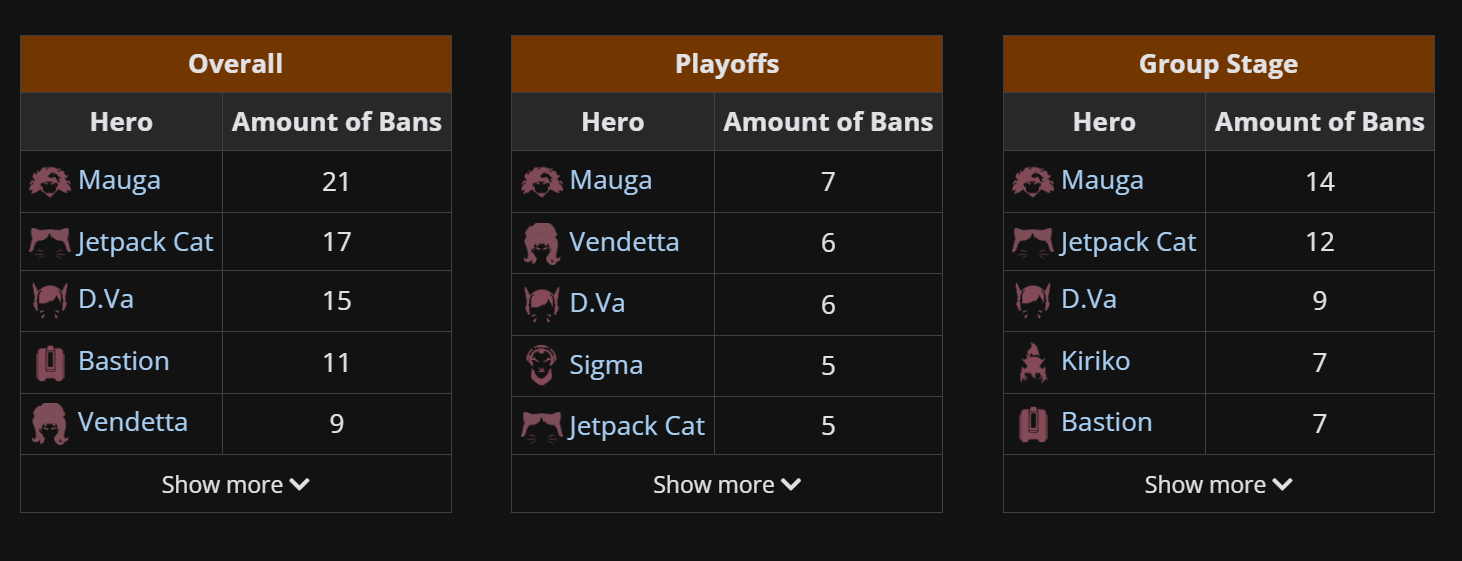This screenshot has height=561, width=1462.
Task: Click D.Va icon in Playoffs table
Action: (541, 304)
